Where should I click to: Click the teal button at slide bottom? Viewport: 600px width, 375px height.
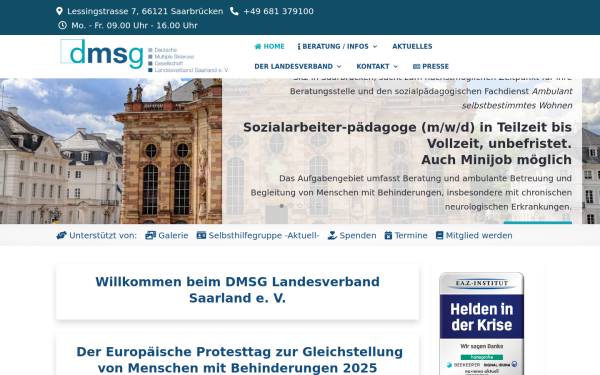point(538,222)
